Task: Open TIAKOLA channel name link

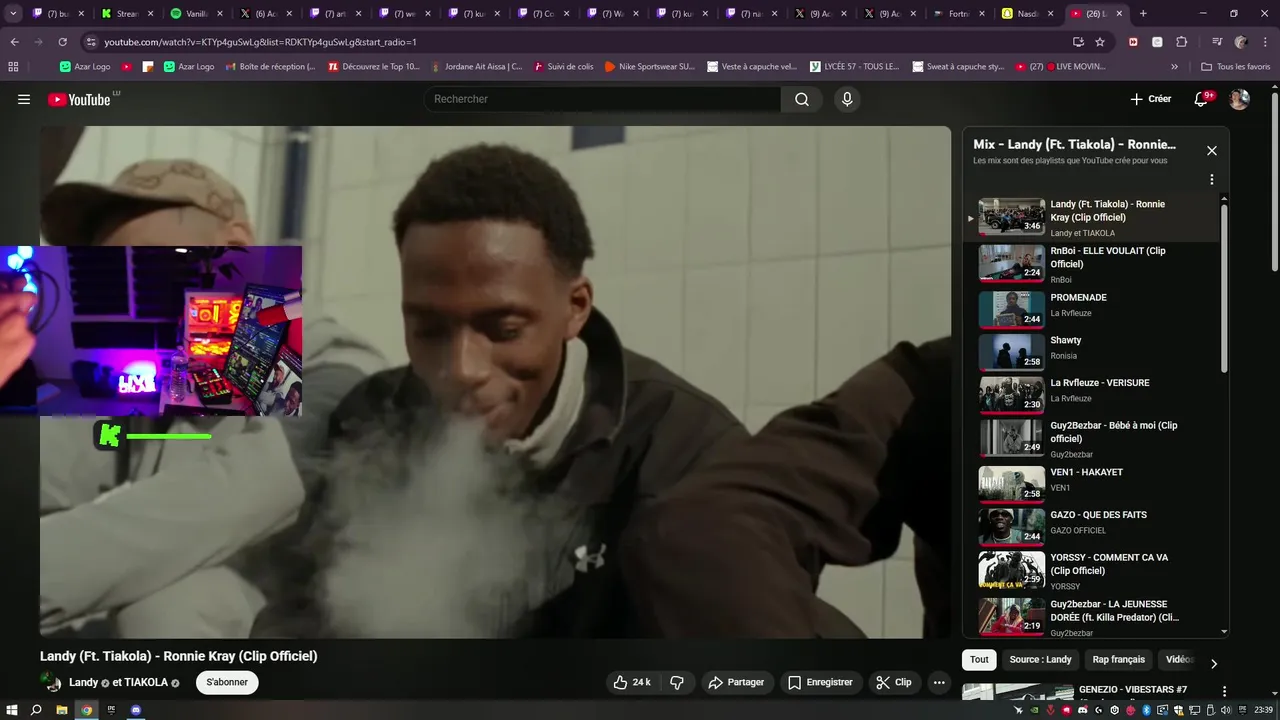Action: tap(145, 682)
